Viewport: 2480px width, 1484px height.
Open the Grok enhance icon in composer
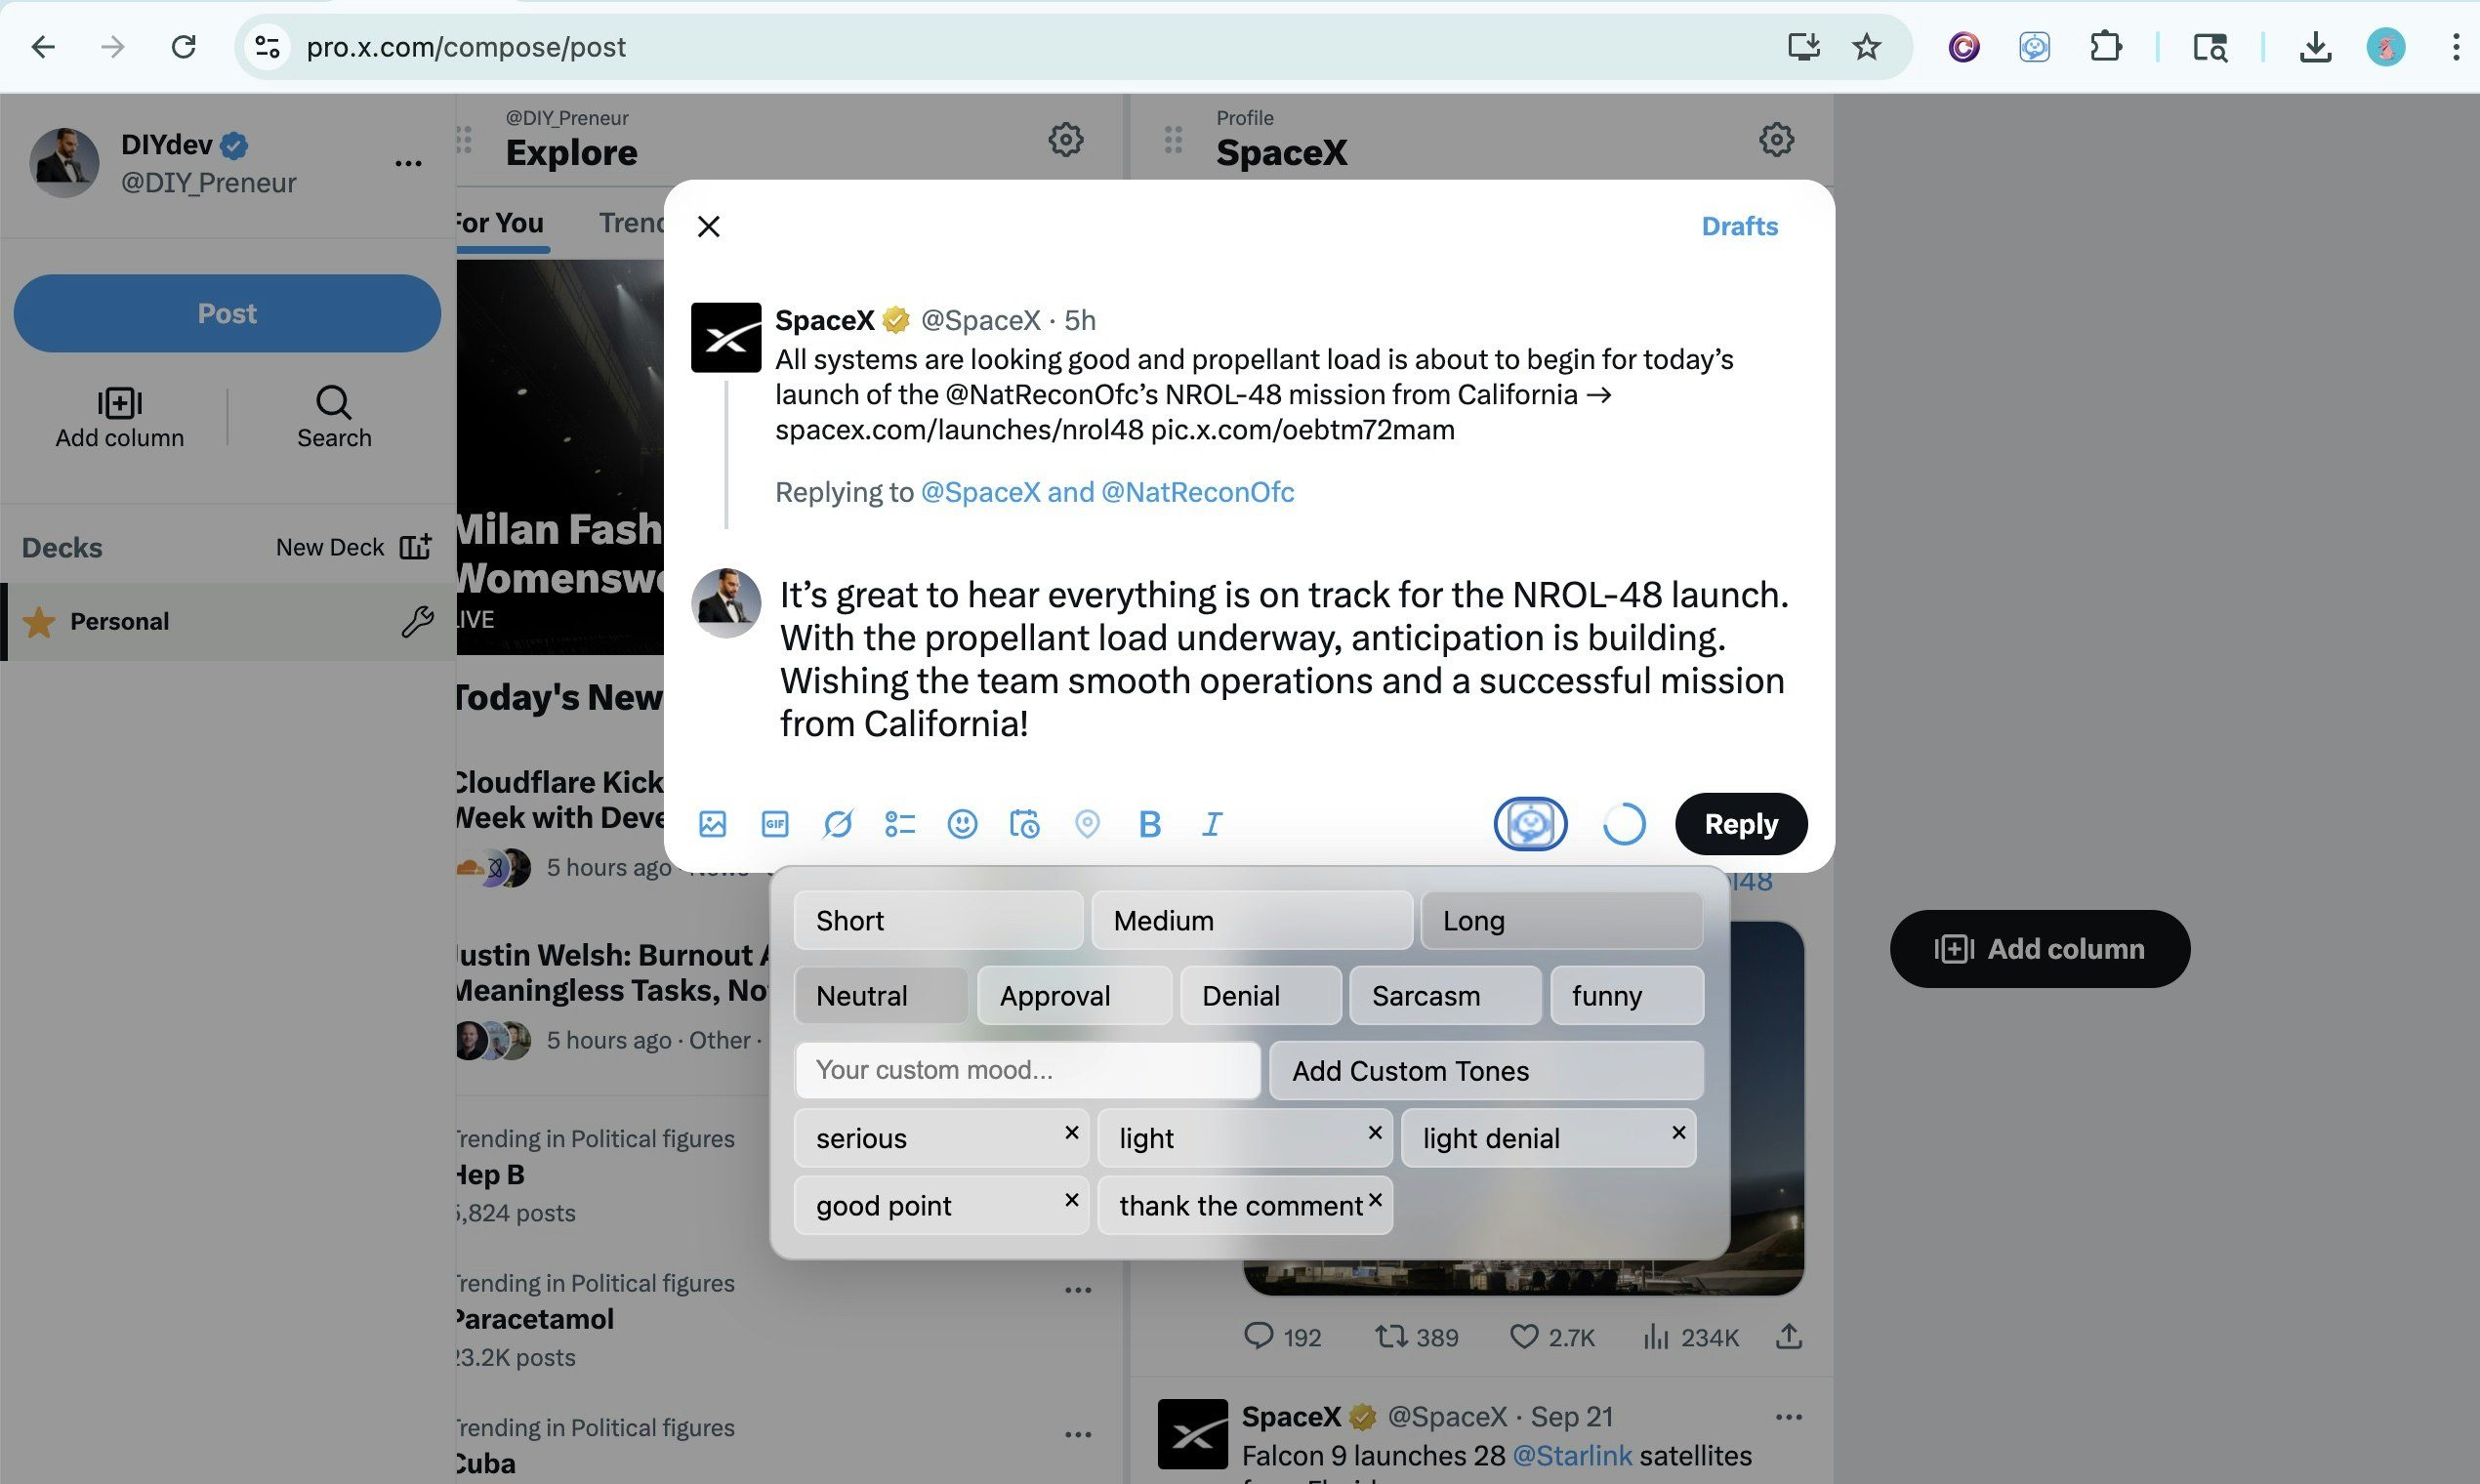tap(837, 824)
